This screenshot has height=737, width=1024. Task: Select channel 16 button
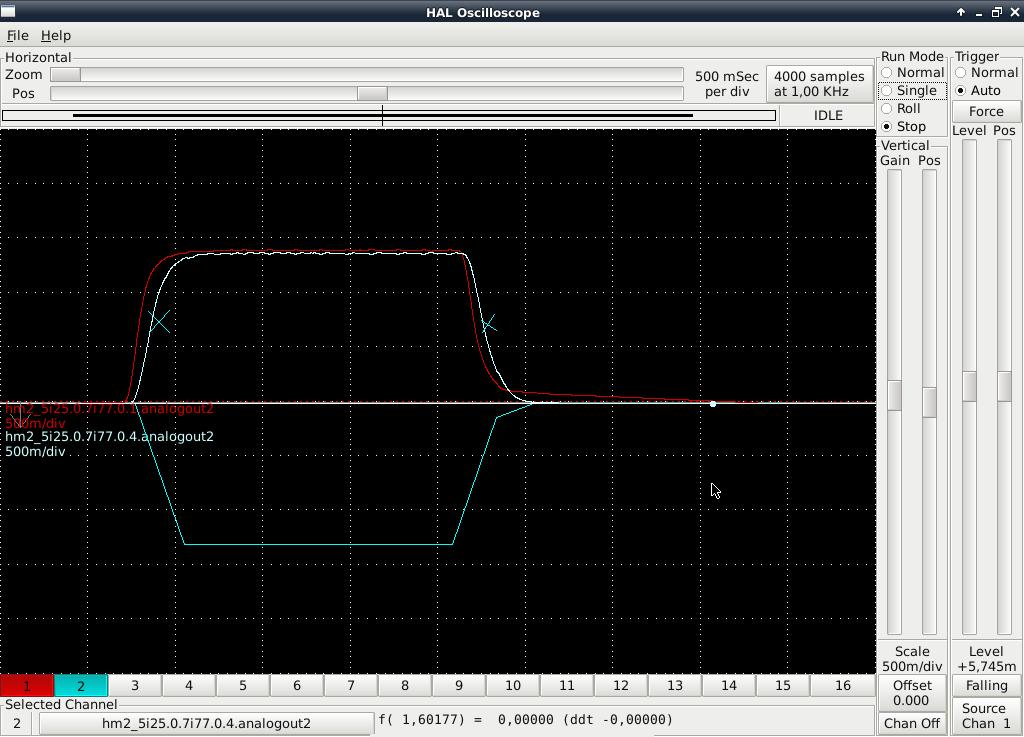coord(843,685)
